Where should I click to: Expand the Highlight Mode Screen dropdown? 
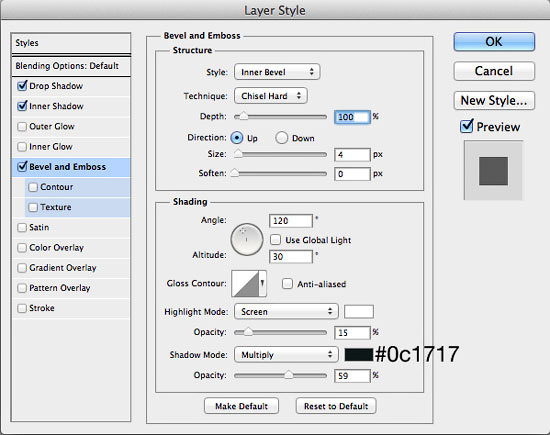pos(286,312)
